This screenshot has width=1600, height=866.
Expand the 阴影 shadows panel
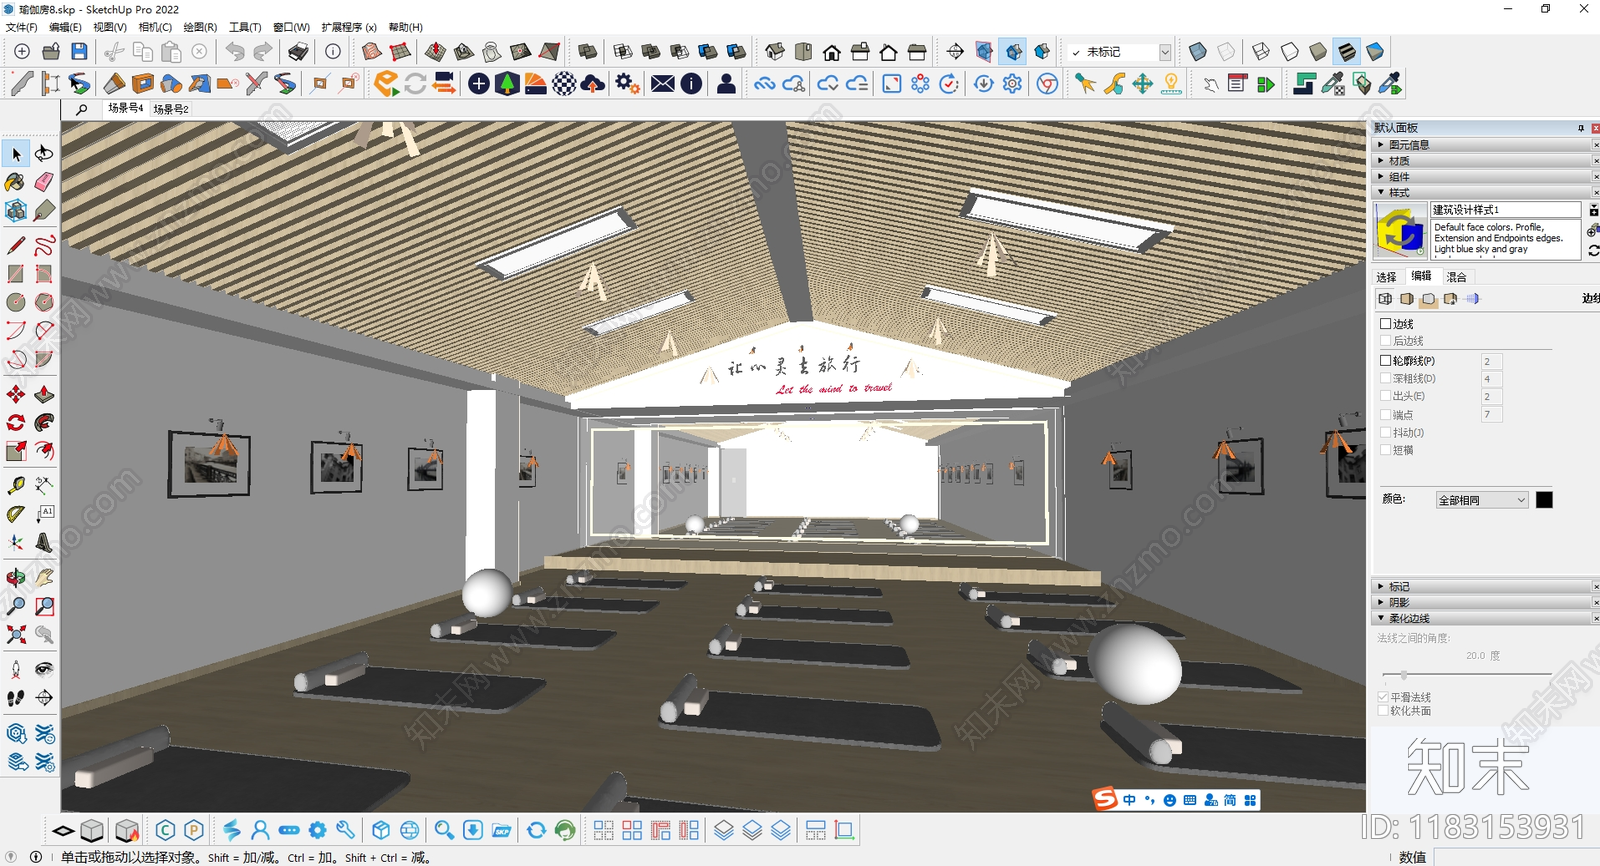tap(1484, 603)
